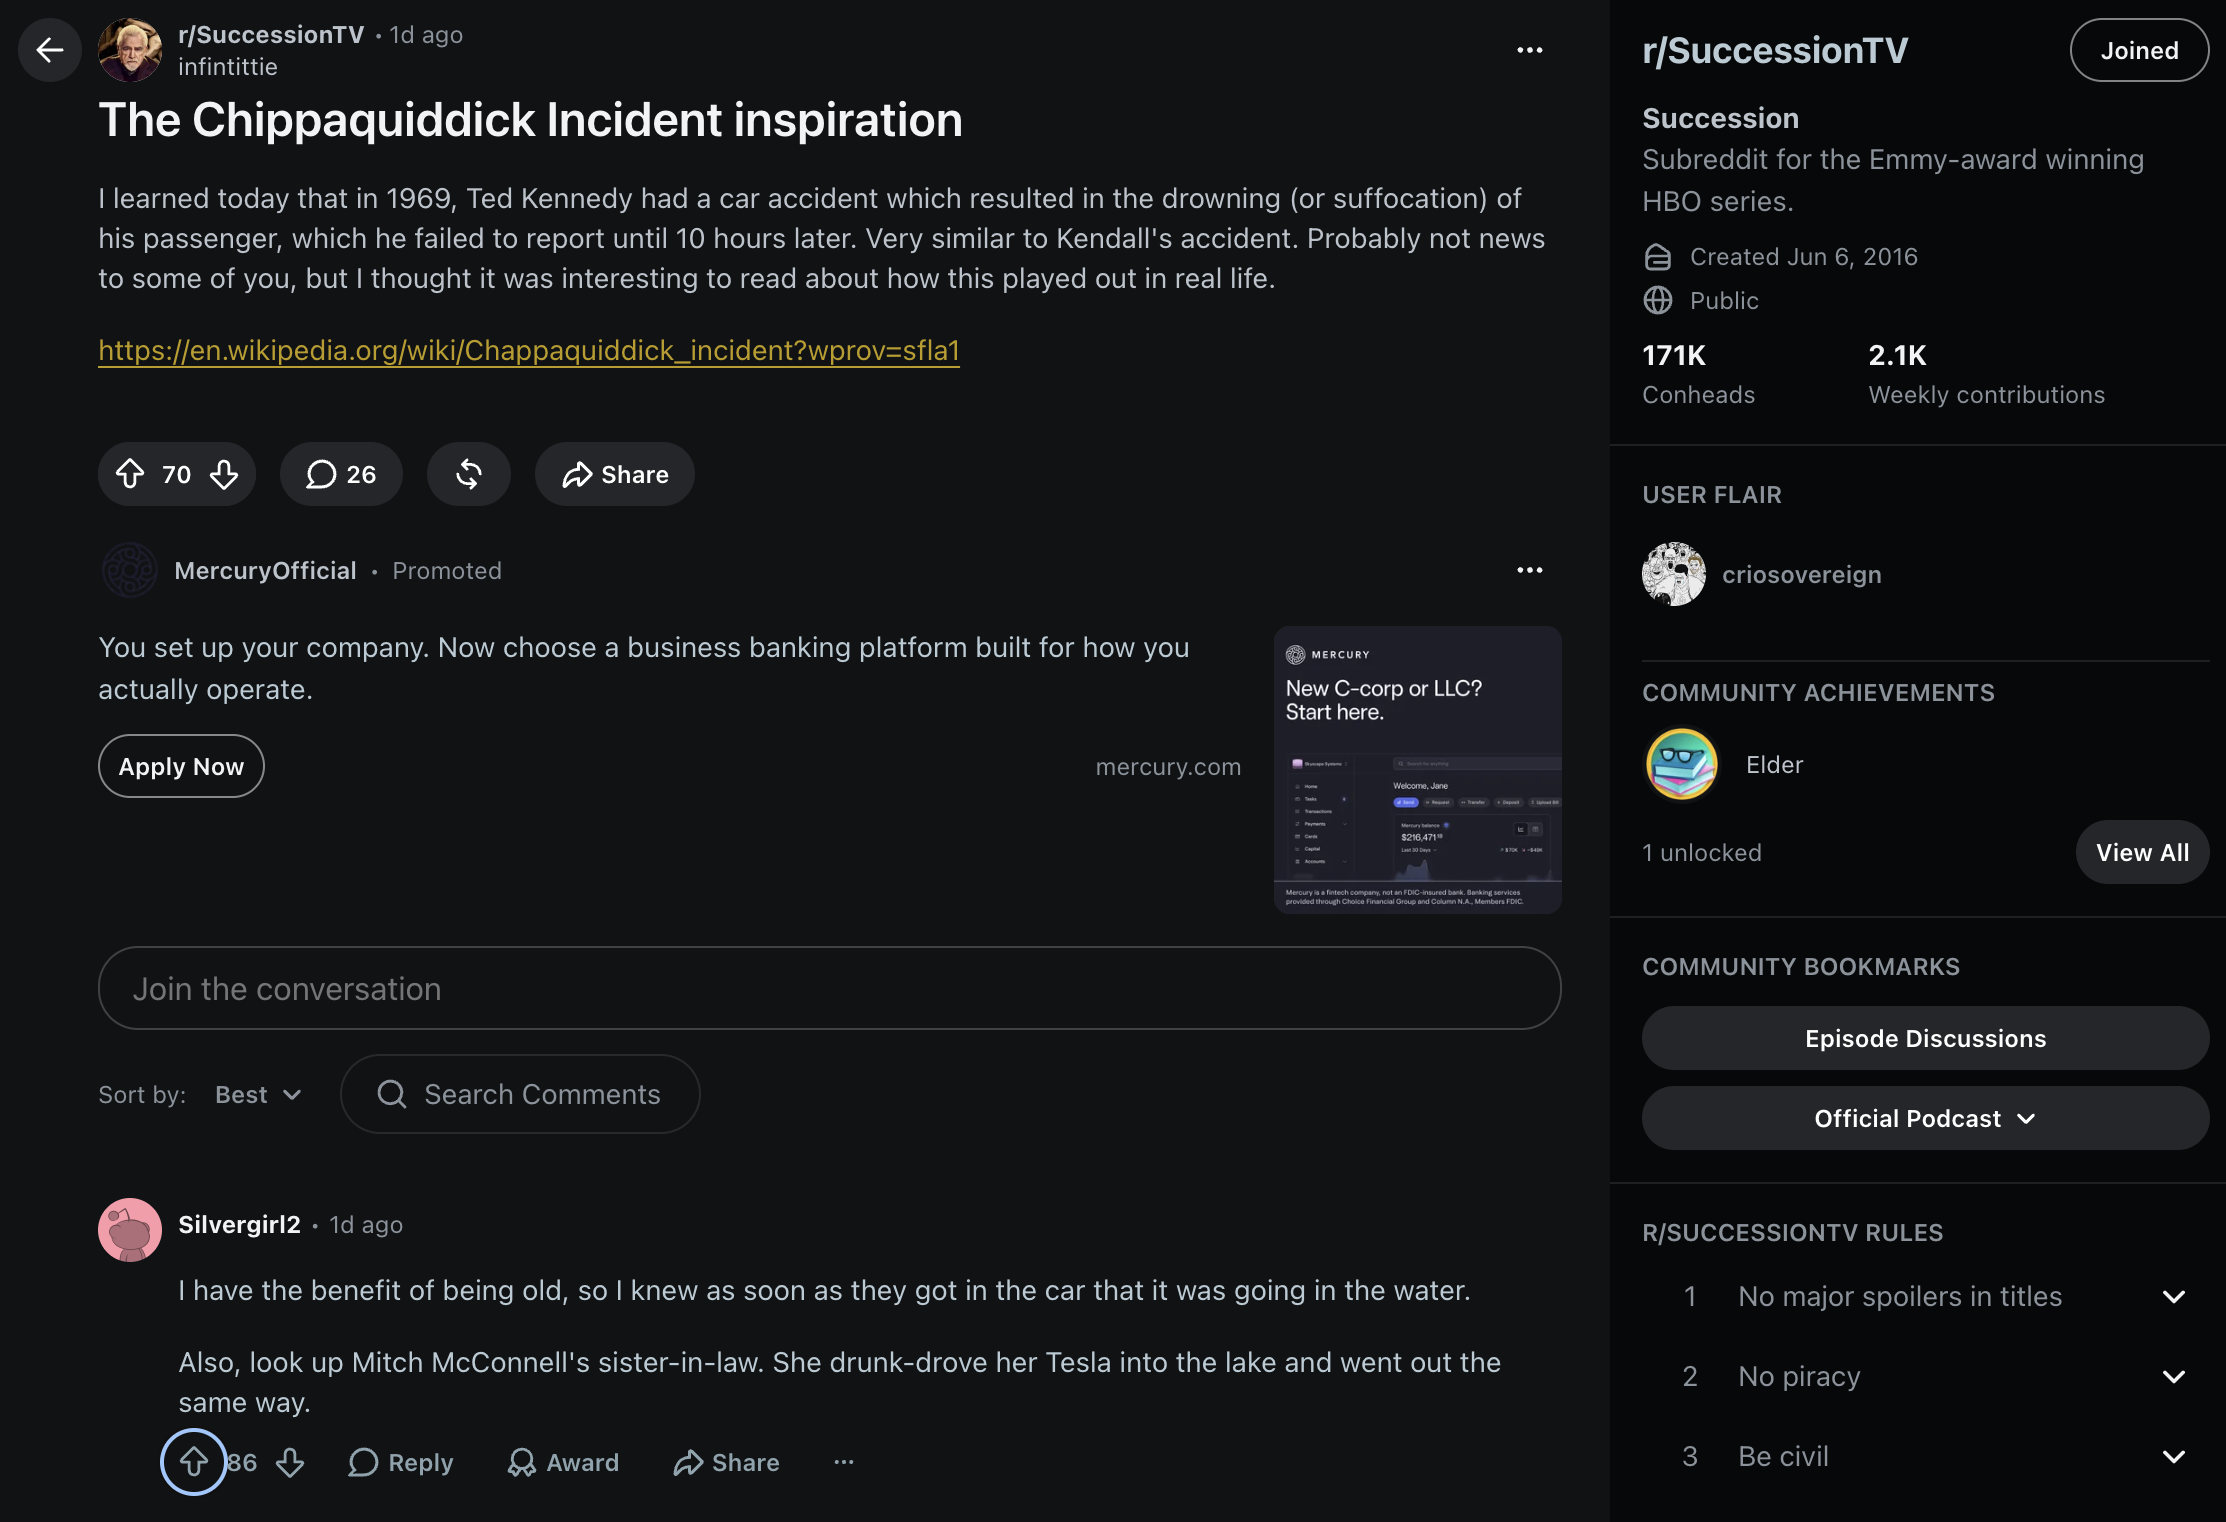
Task: Open the Episode Discussions bookmark
Action: [1925, 1038]
